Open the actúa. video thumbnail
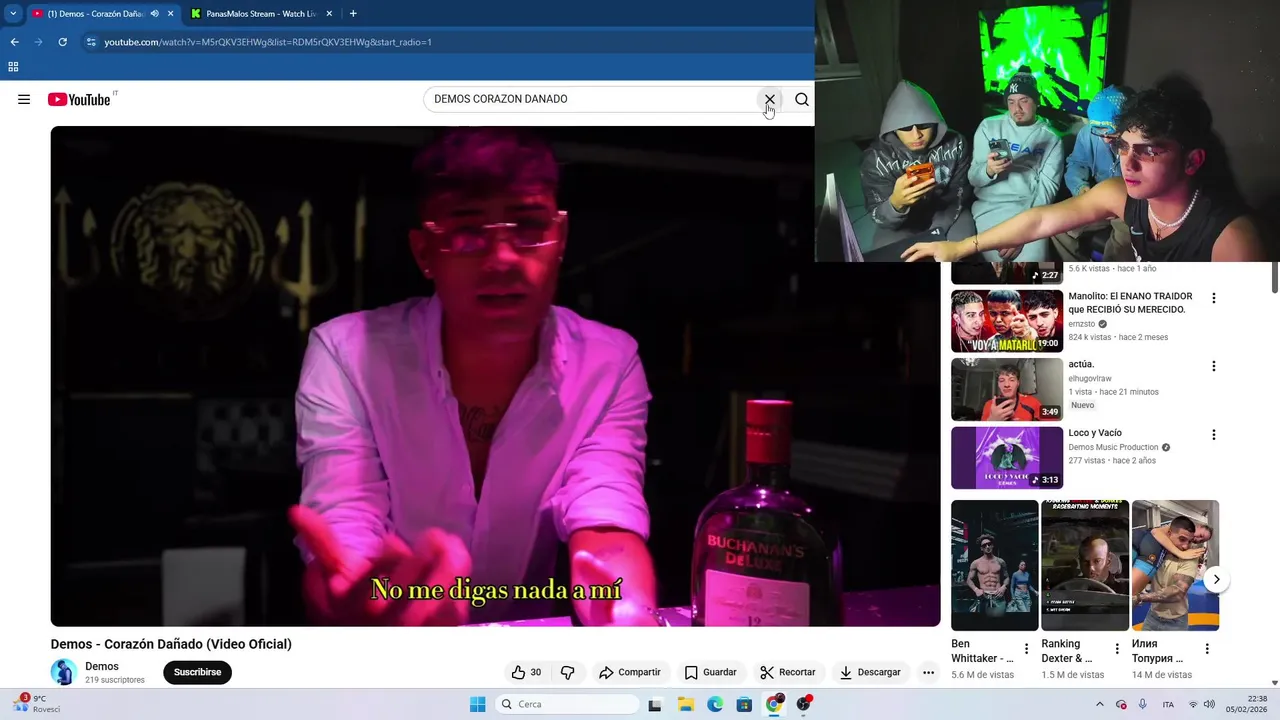 click(1007, 390)
